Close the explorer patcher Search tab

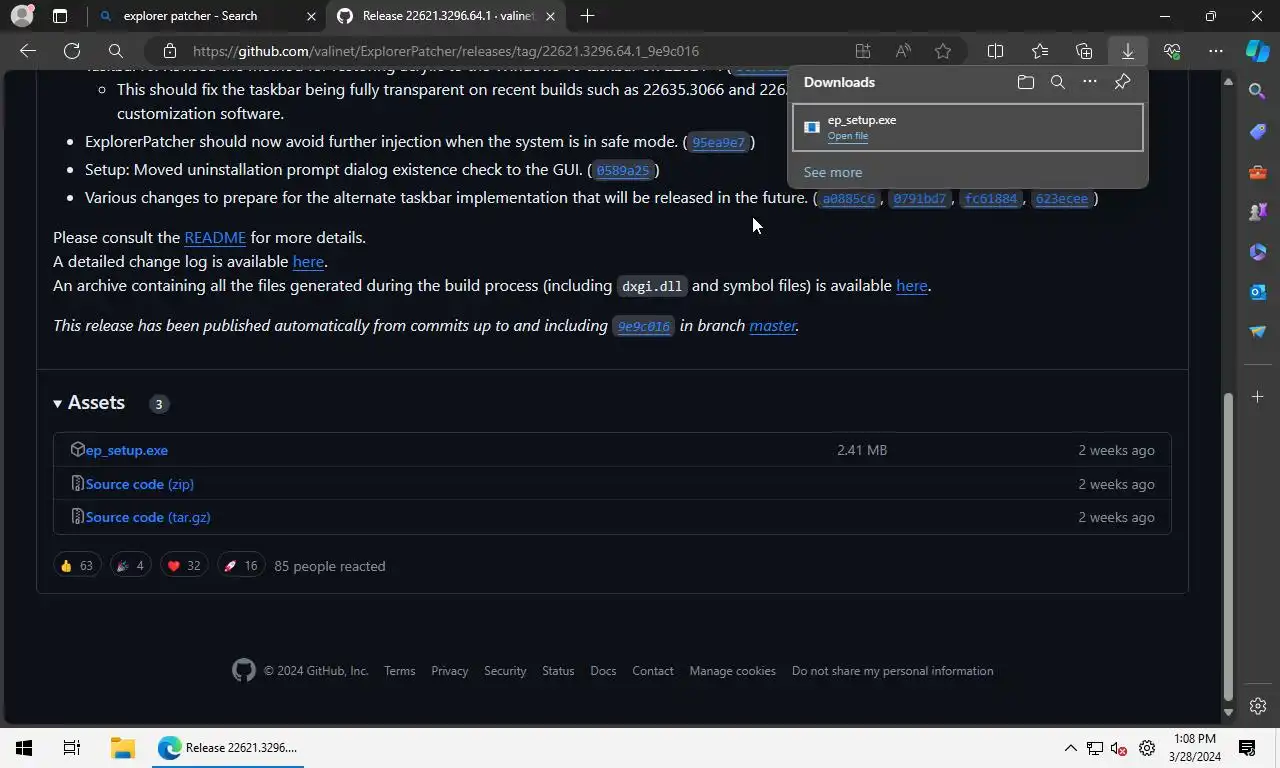311,16
